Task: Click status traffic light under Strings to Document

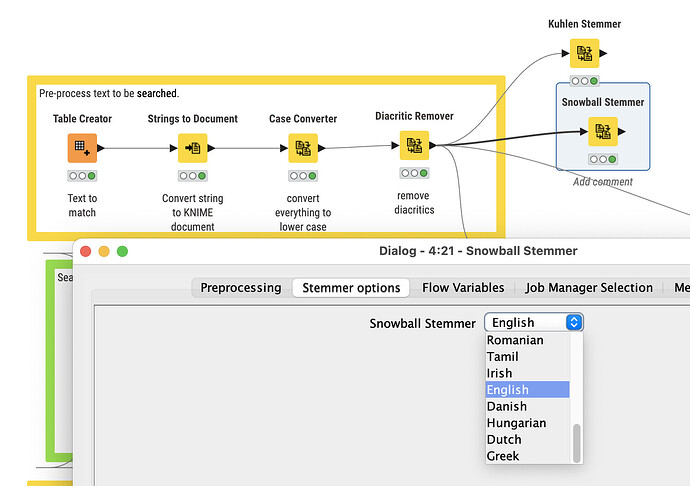Action: [x=193, y=176]
